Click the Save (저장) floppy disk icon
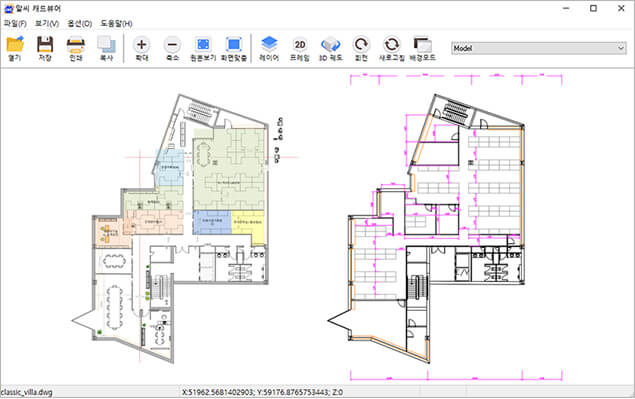 click(45, 45)
